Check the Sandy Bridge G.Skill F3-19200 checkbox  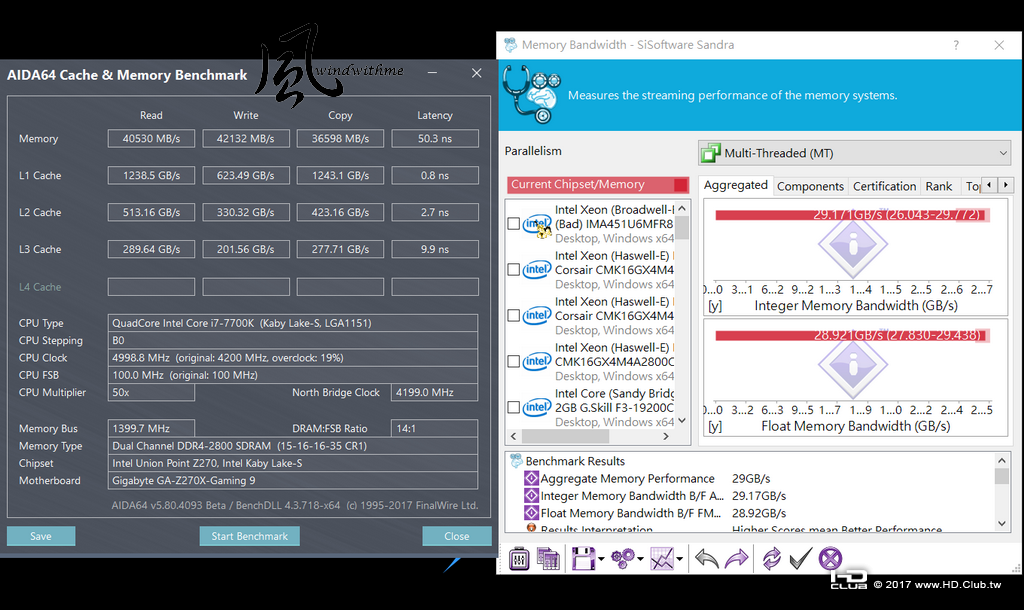pos(514,408)
